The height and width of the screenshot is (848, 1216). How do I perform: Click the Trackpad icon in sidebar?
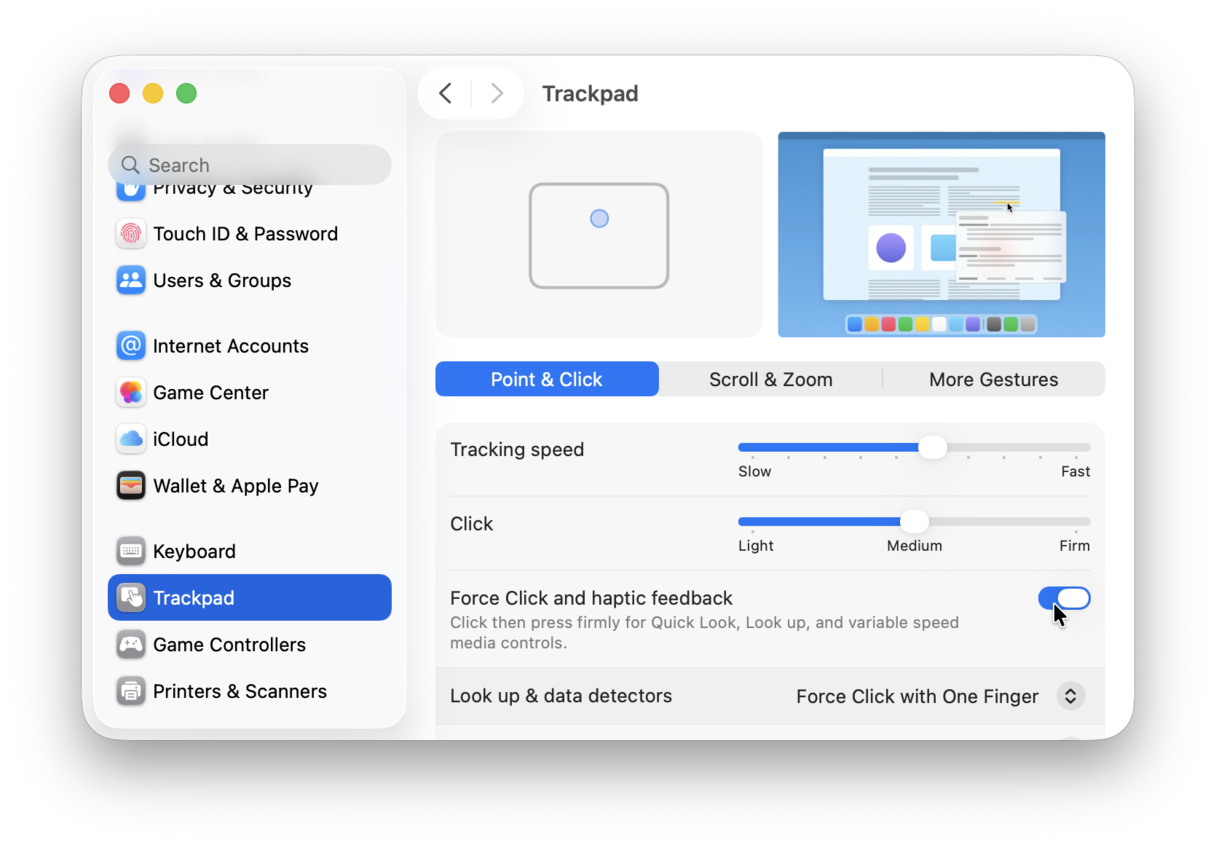131,598
